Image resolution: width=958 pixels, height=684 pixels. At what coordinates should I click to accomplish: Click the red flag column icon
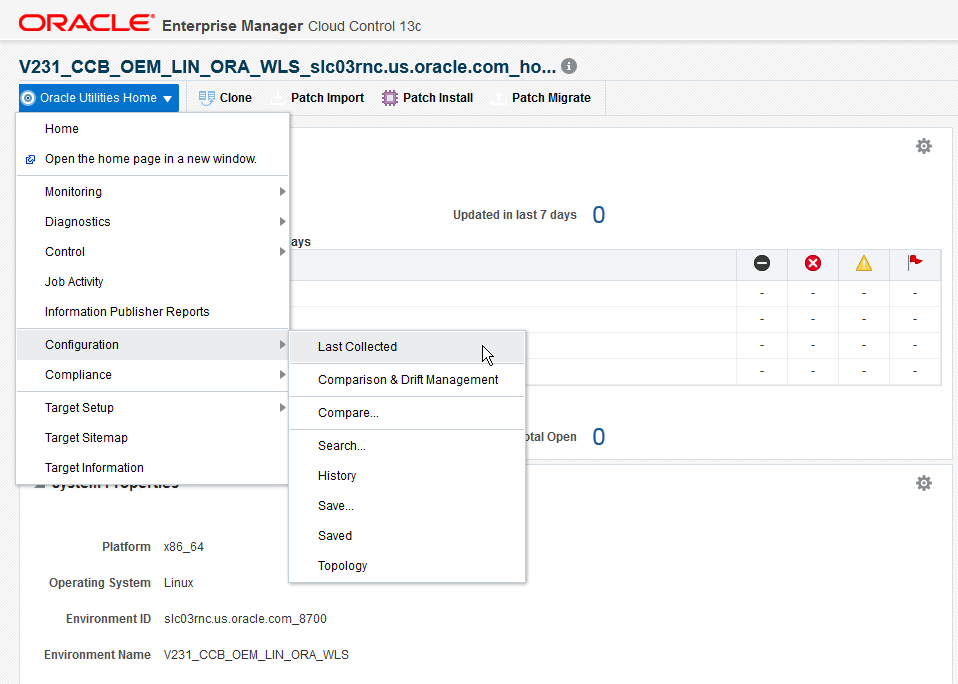point(915,263)
